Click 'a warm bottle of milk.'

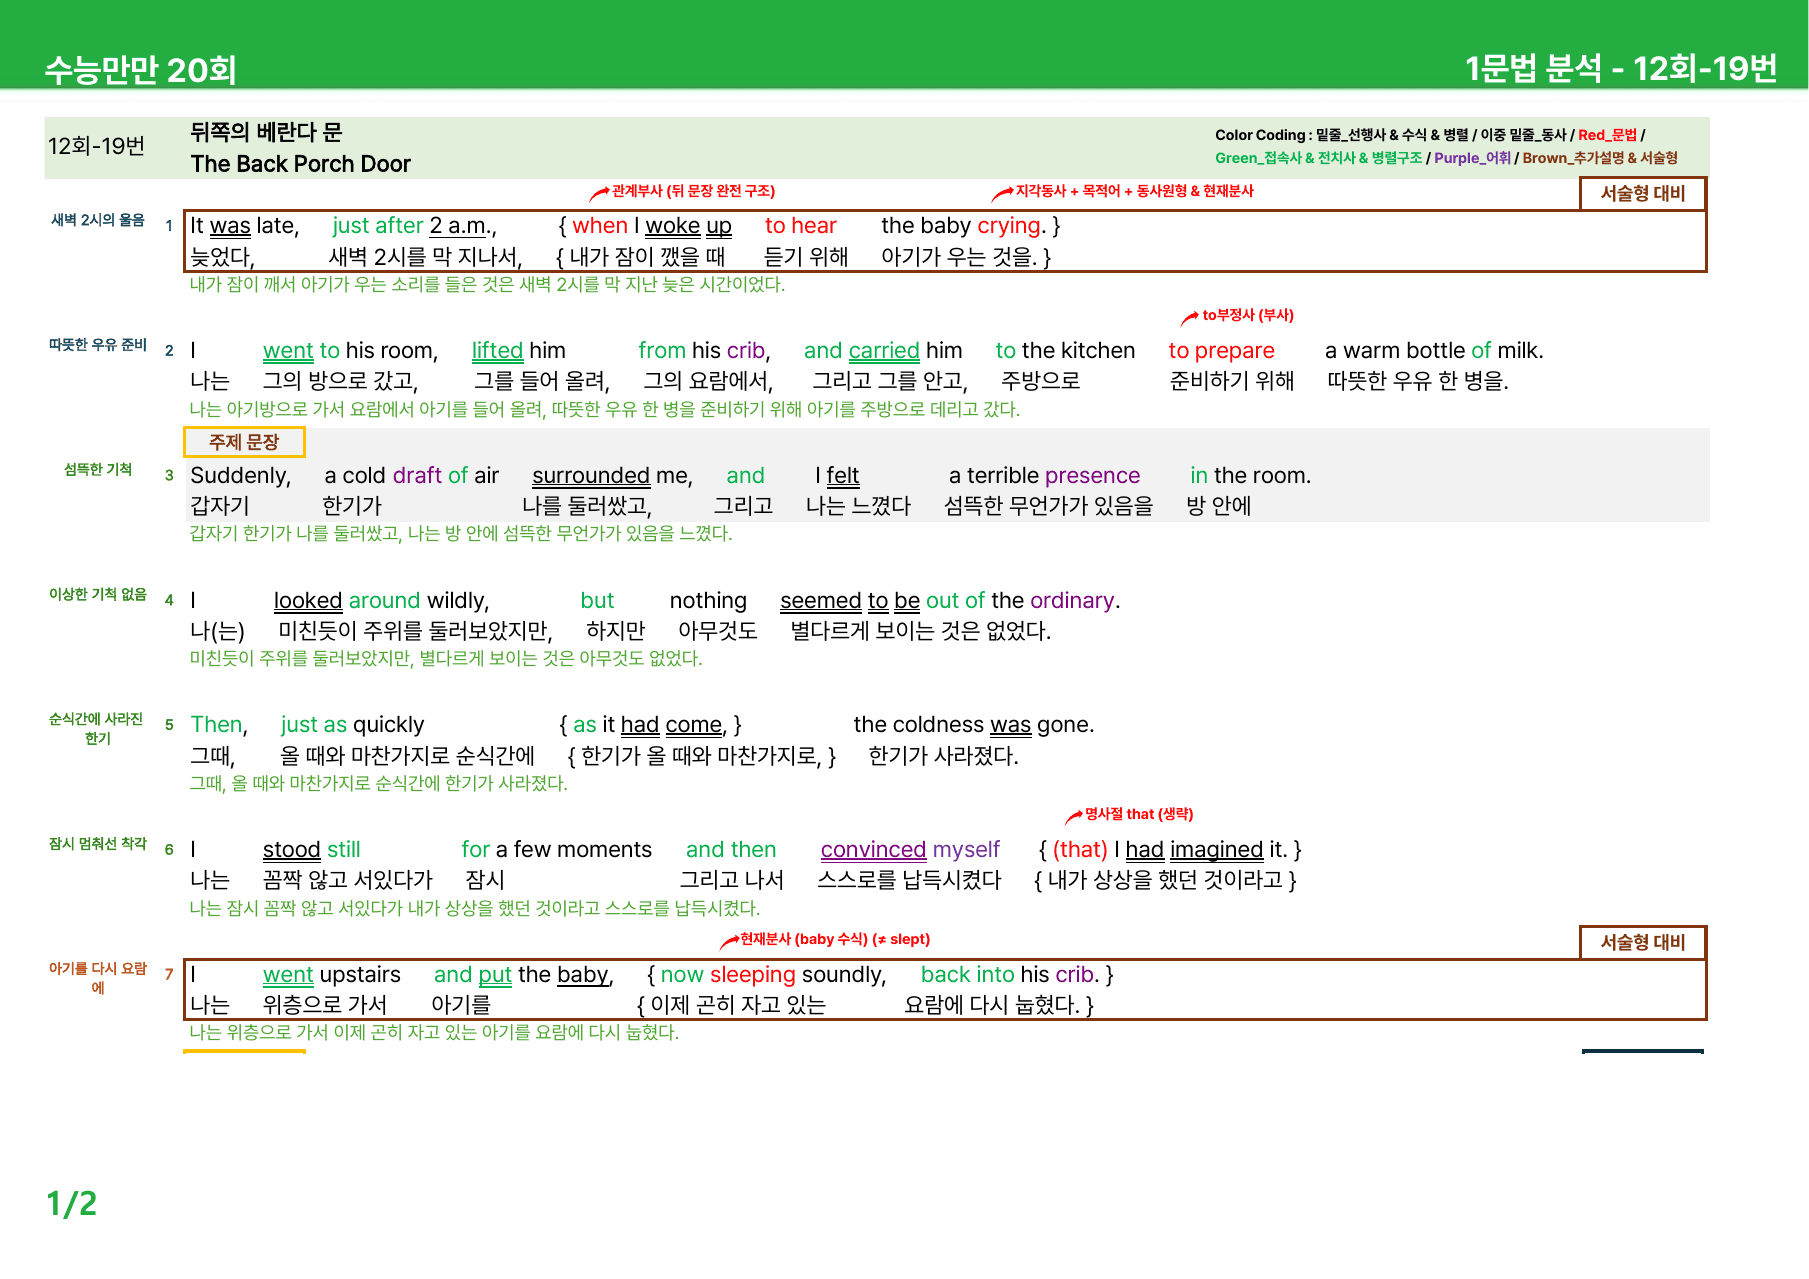pos(1434,351)
